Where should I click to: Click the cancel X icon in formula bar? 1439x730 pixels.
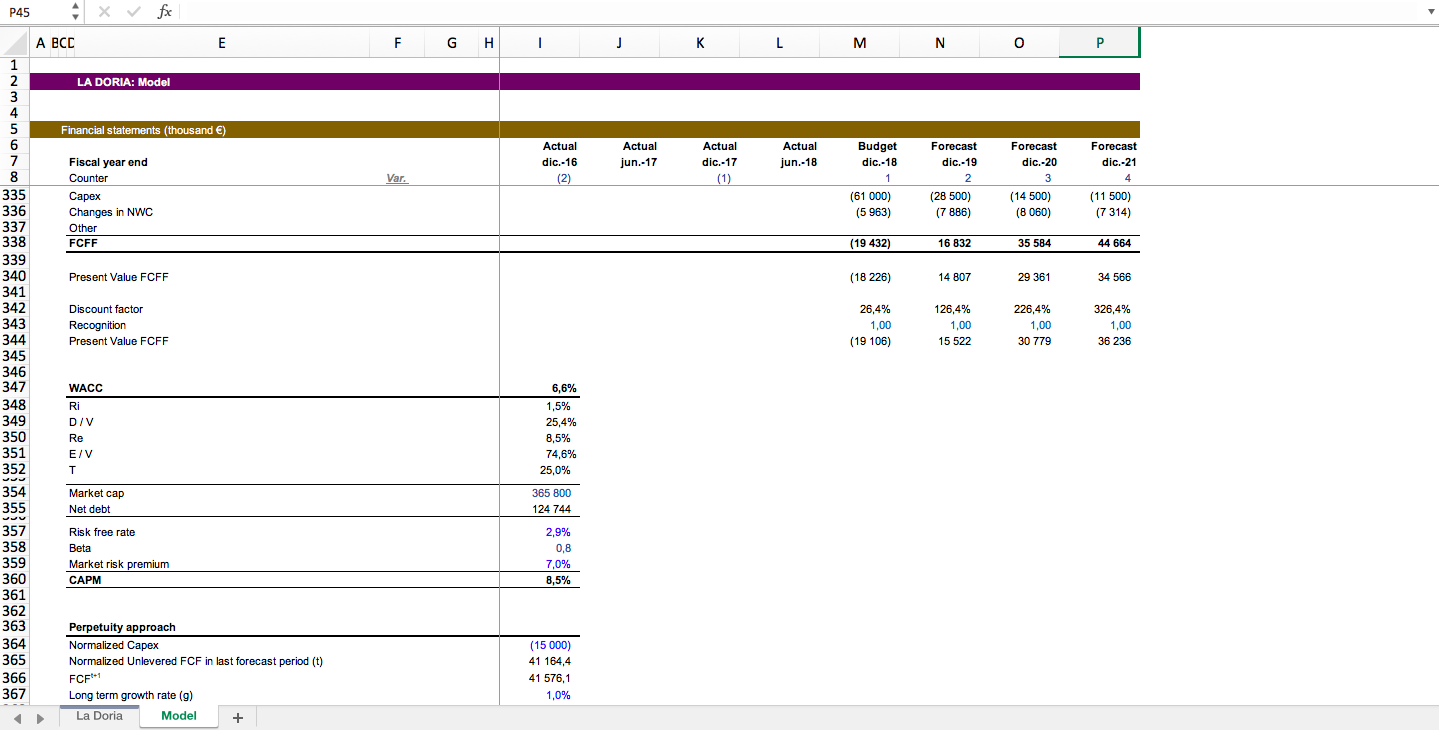coord(104,11)
